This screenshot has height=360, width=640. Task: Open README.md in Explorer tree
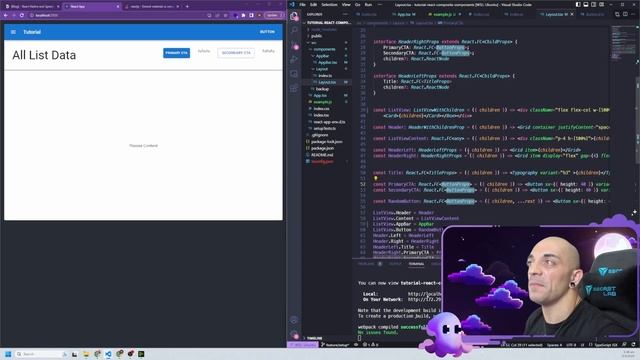coord(322,155)
